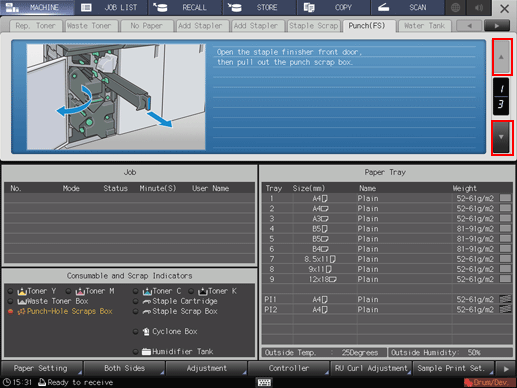Open the on-screen keyboard icon
517x388 pixels.
pos(264,382)
